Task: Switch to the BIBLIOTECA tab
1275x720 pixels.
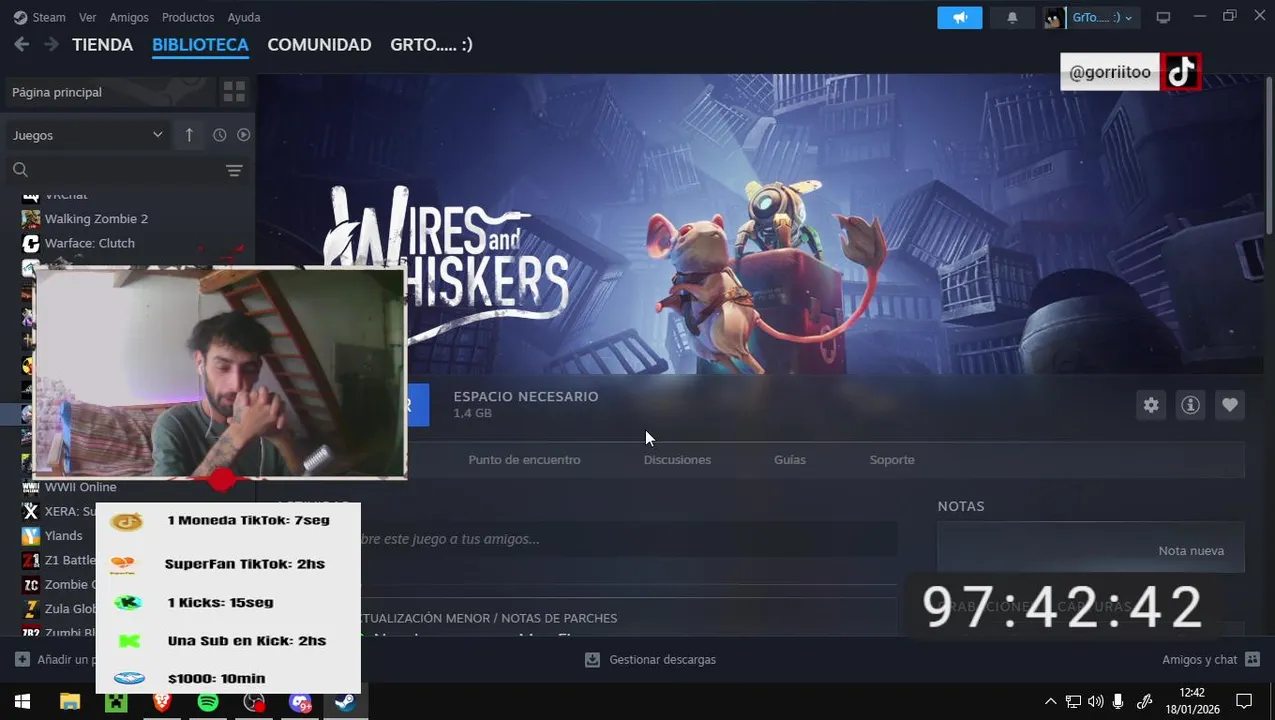Action: coord(200,45)
